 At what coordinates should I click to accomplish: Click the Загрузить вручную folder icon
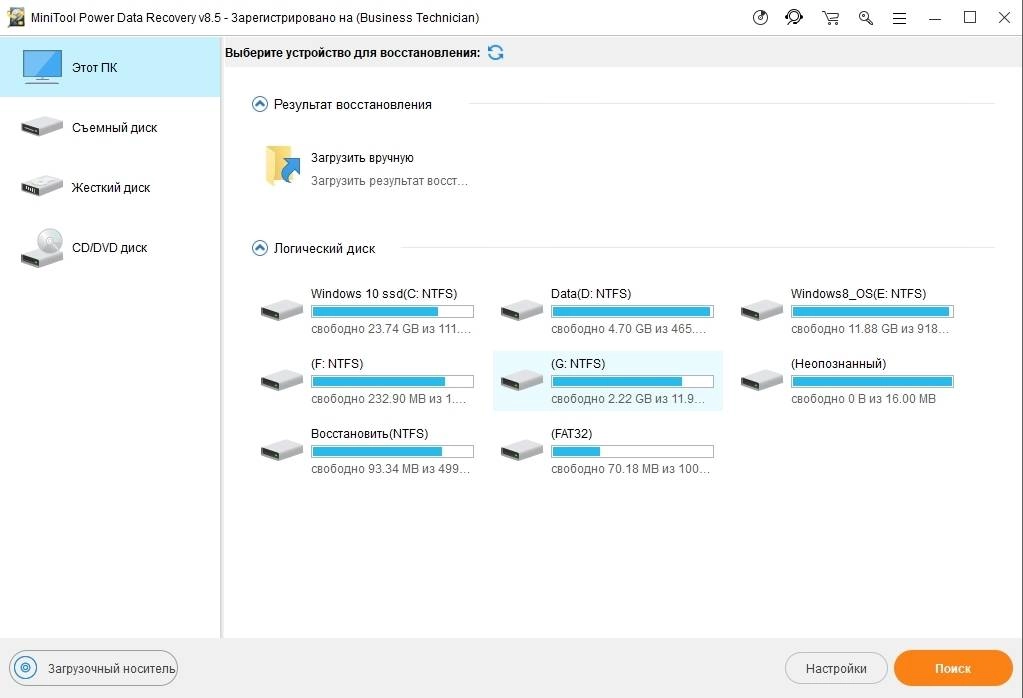point(282,166)
